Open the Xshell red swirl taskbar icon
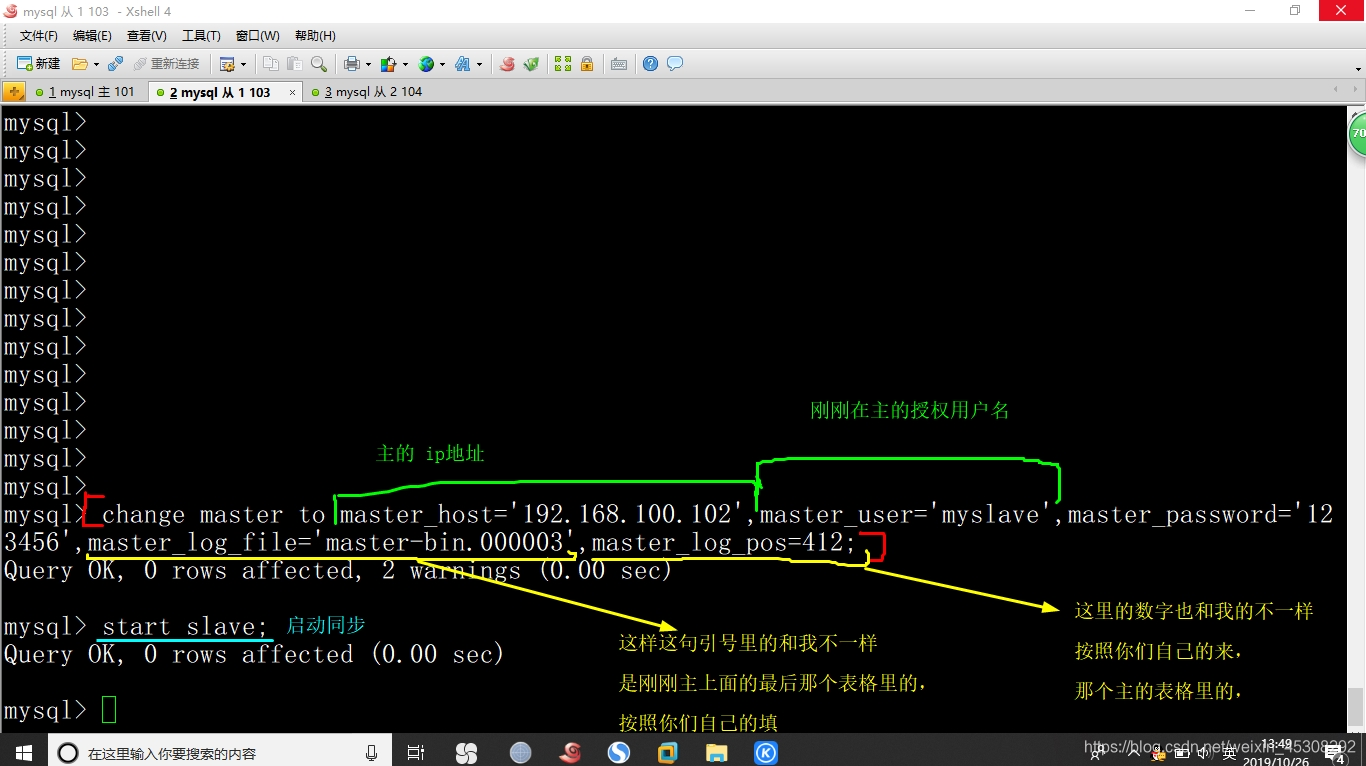Image resolution: width=1366 pixels, height=766 pixels. click(x=571, y=752)
